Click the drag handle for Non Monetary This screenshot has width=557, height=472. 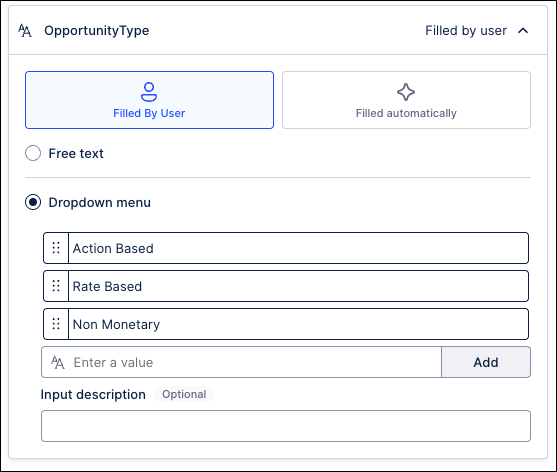point(56,324)
